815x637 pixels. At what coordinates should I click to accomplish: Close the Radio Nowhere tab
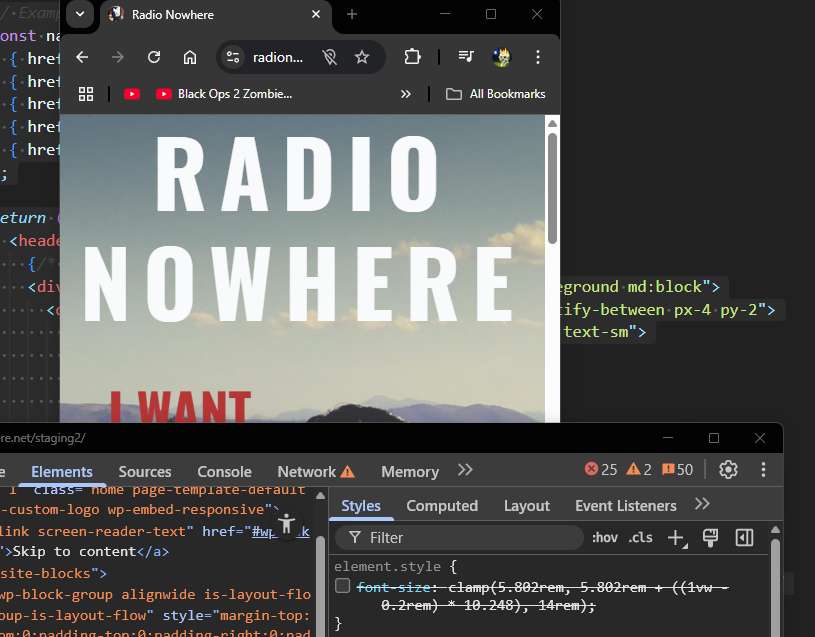pyautogui.click(x=316, y=15)
